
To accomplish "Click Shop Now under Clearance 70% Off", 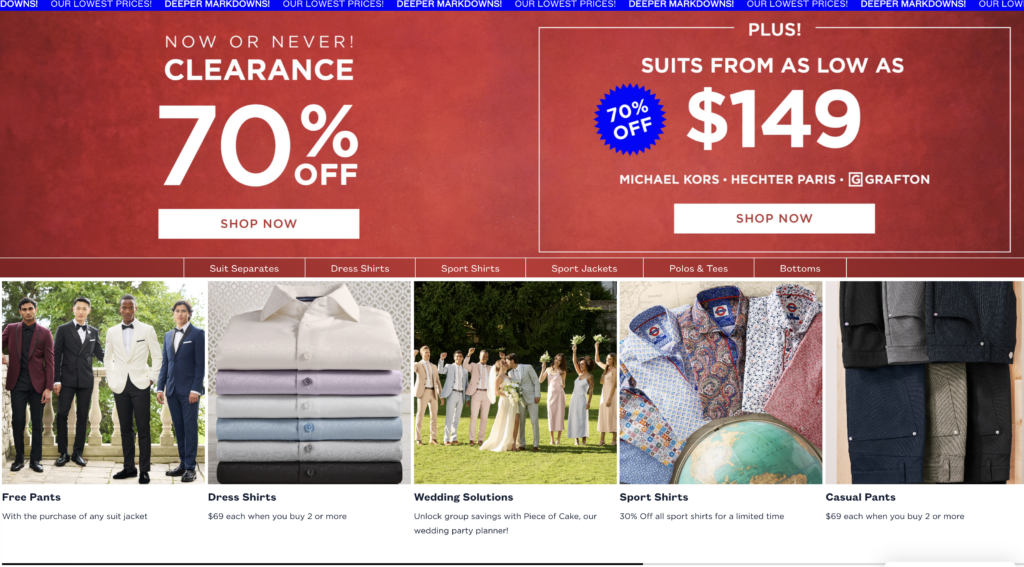I will pyautogui.click(x=259, y=223).
